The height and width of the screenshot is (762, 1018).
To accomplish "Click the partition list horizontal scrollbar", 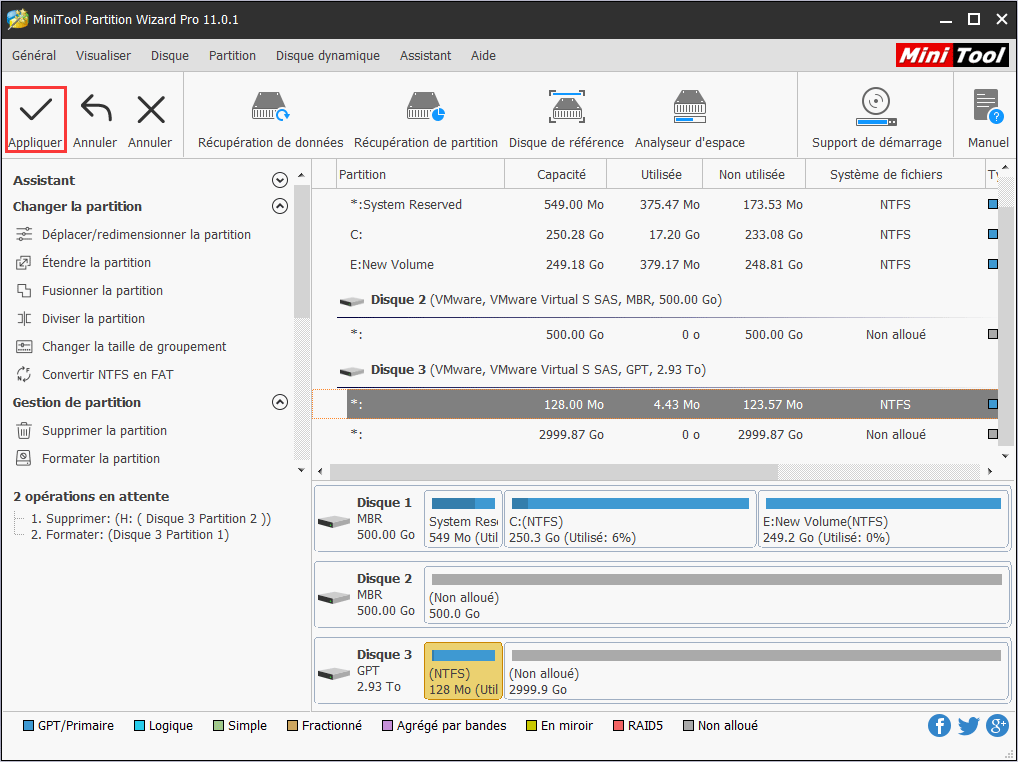I will point(553,471).
